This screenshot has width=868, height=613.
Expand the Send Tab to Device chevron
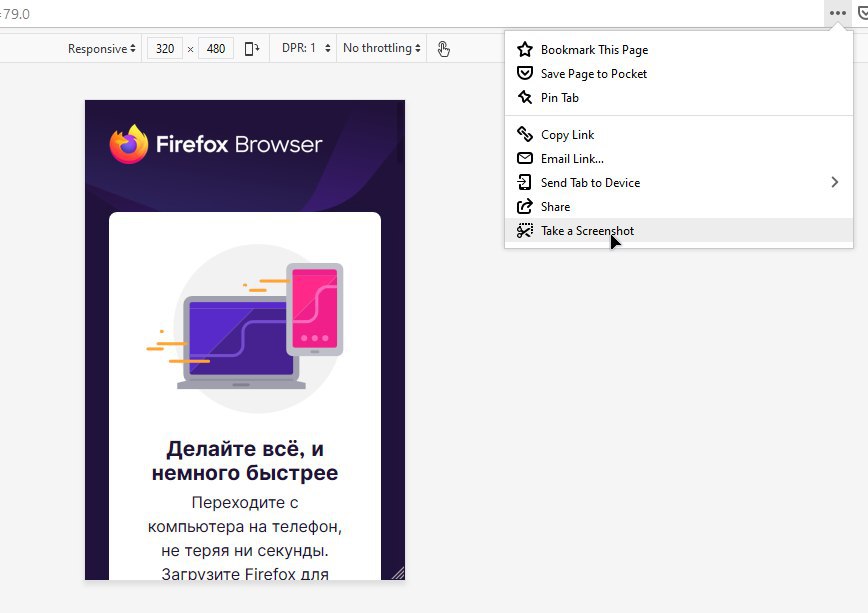[835, 182]
